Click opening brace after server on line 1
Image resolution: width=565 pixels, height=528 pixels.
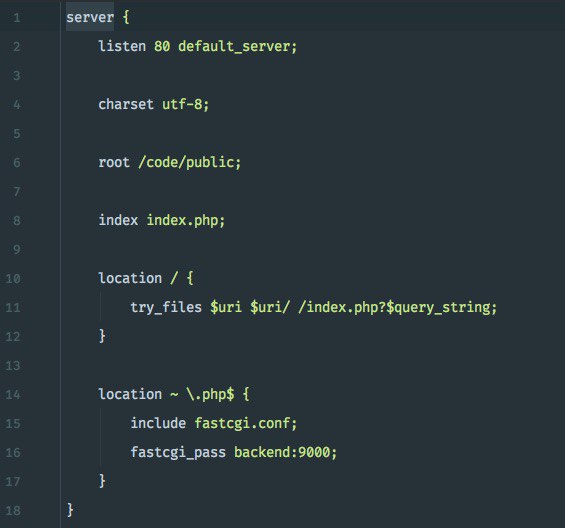coord(126,17)
